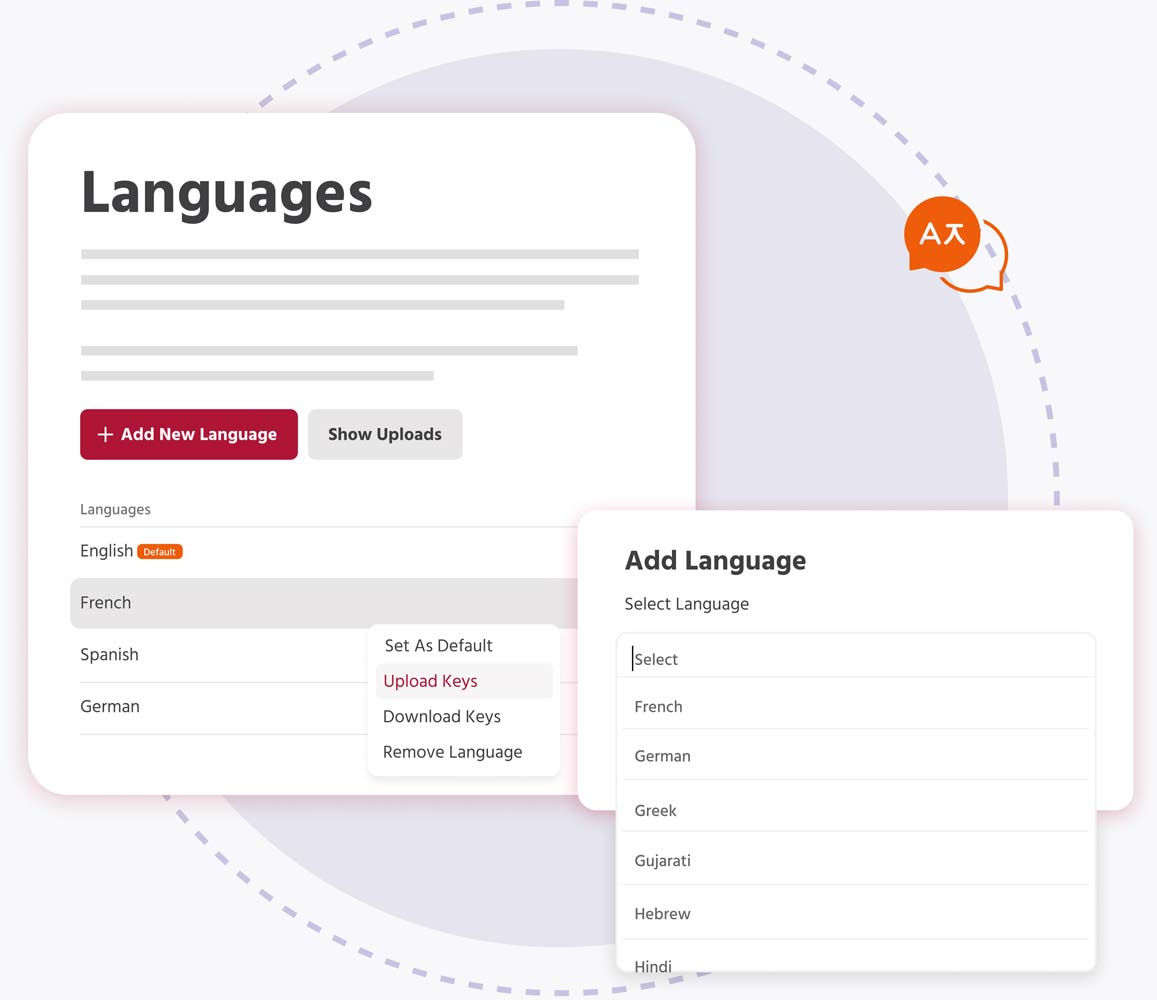Click the Languages column header
Viewport: 1157px width, 1000px height.
(115, 509)
